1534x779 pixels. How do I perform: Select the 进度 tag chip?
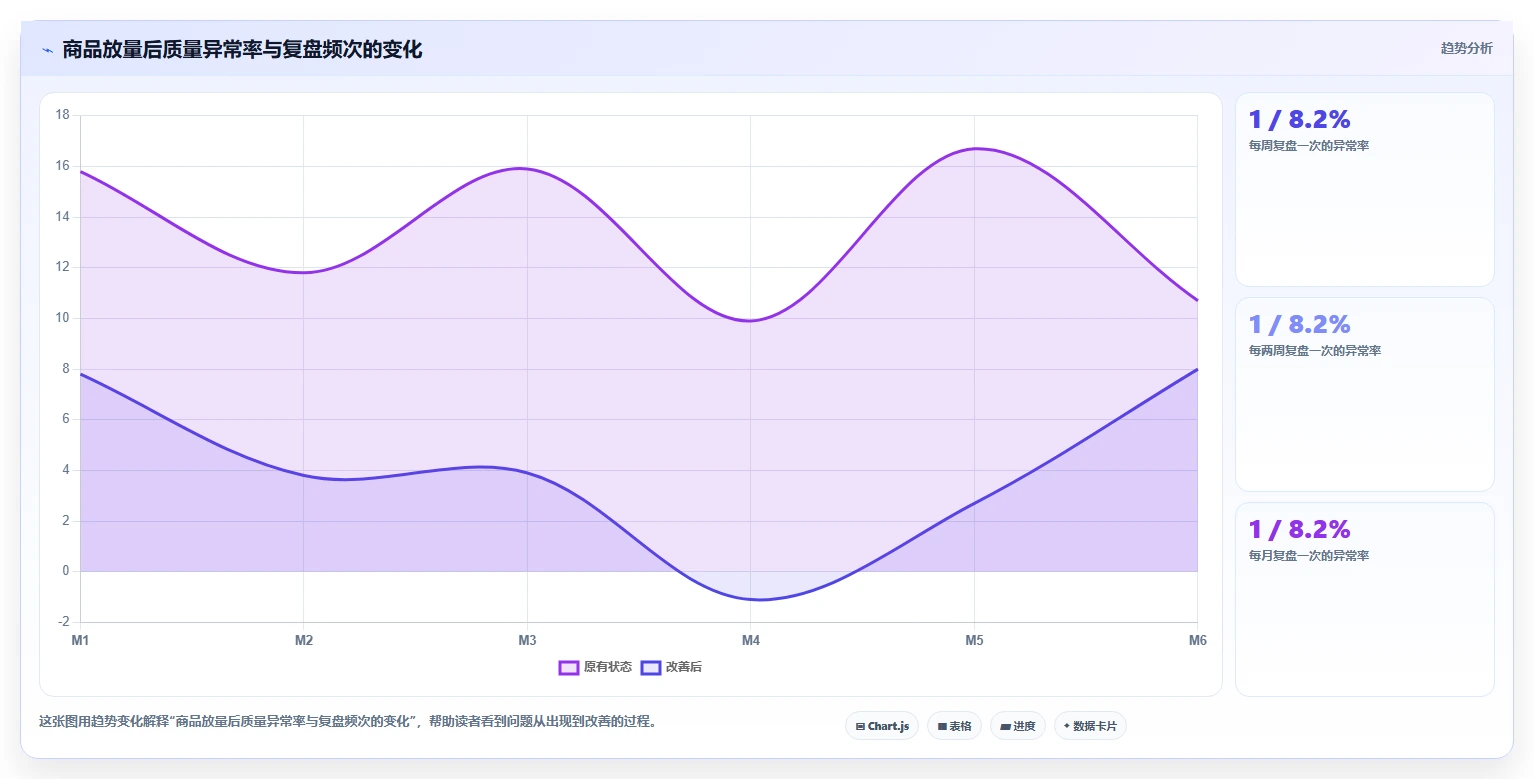tap(1018, 726)
